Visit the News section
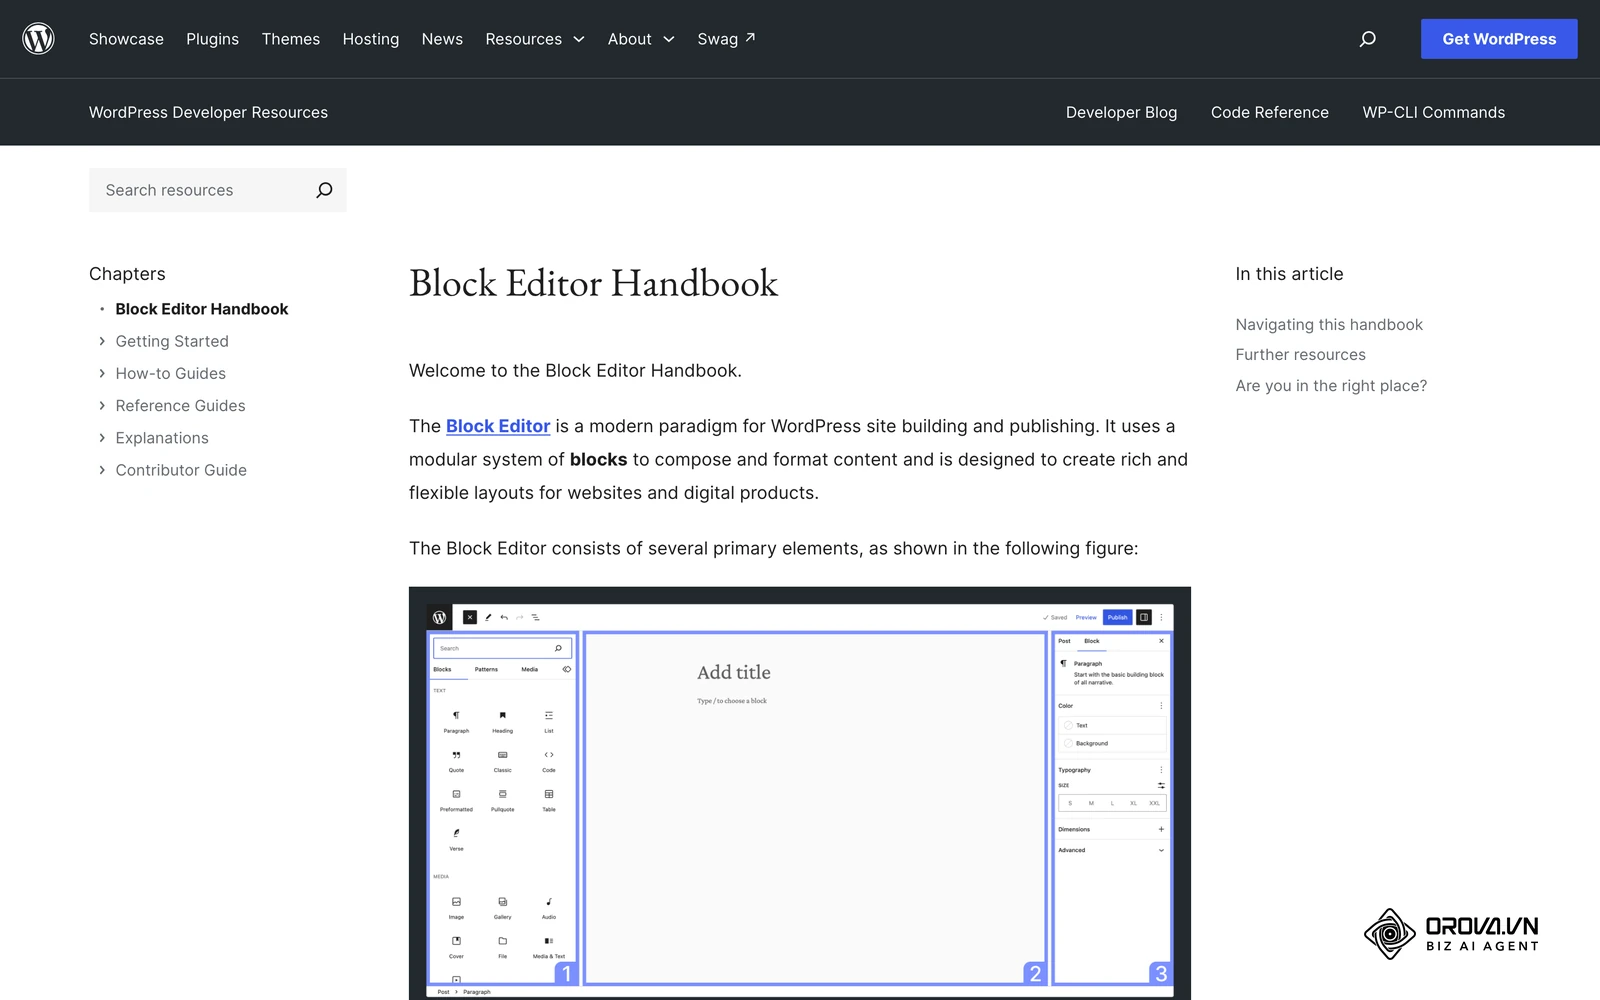Screen dimensions: 1600x1000 point(442,39)
